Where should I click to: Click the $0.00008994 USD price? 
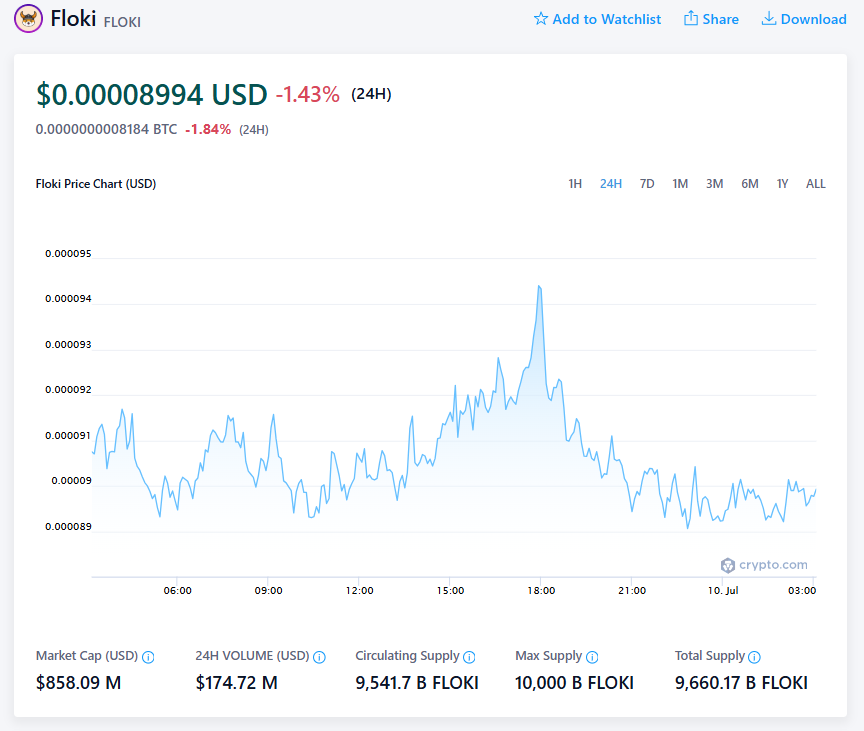coord(152,95)
